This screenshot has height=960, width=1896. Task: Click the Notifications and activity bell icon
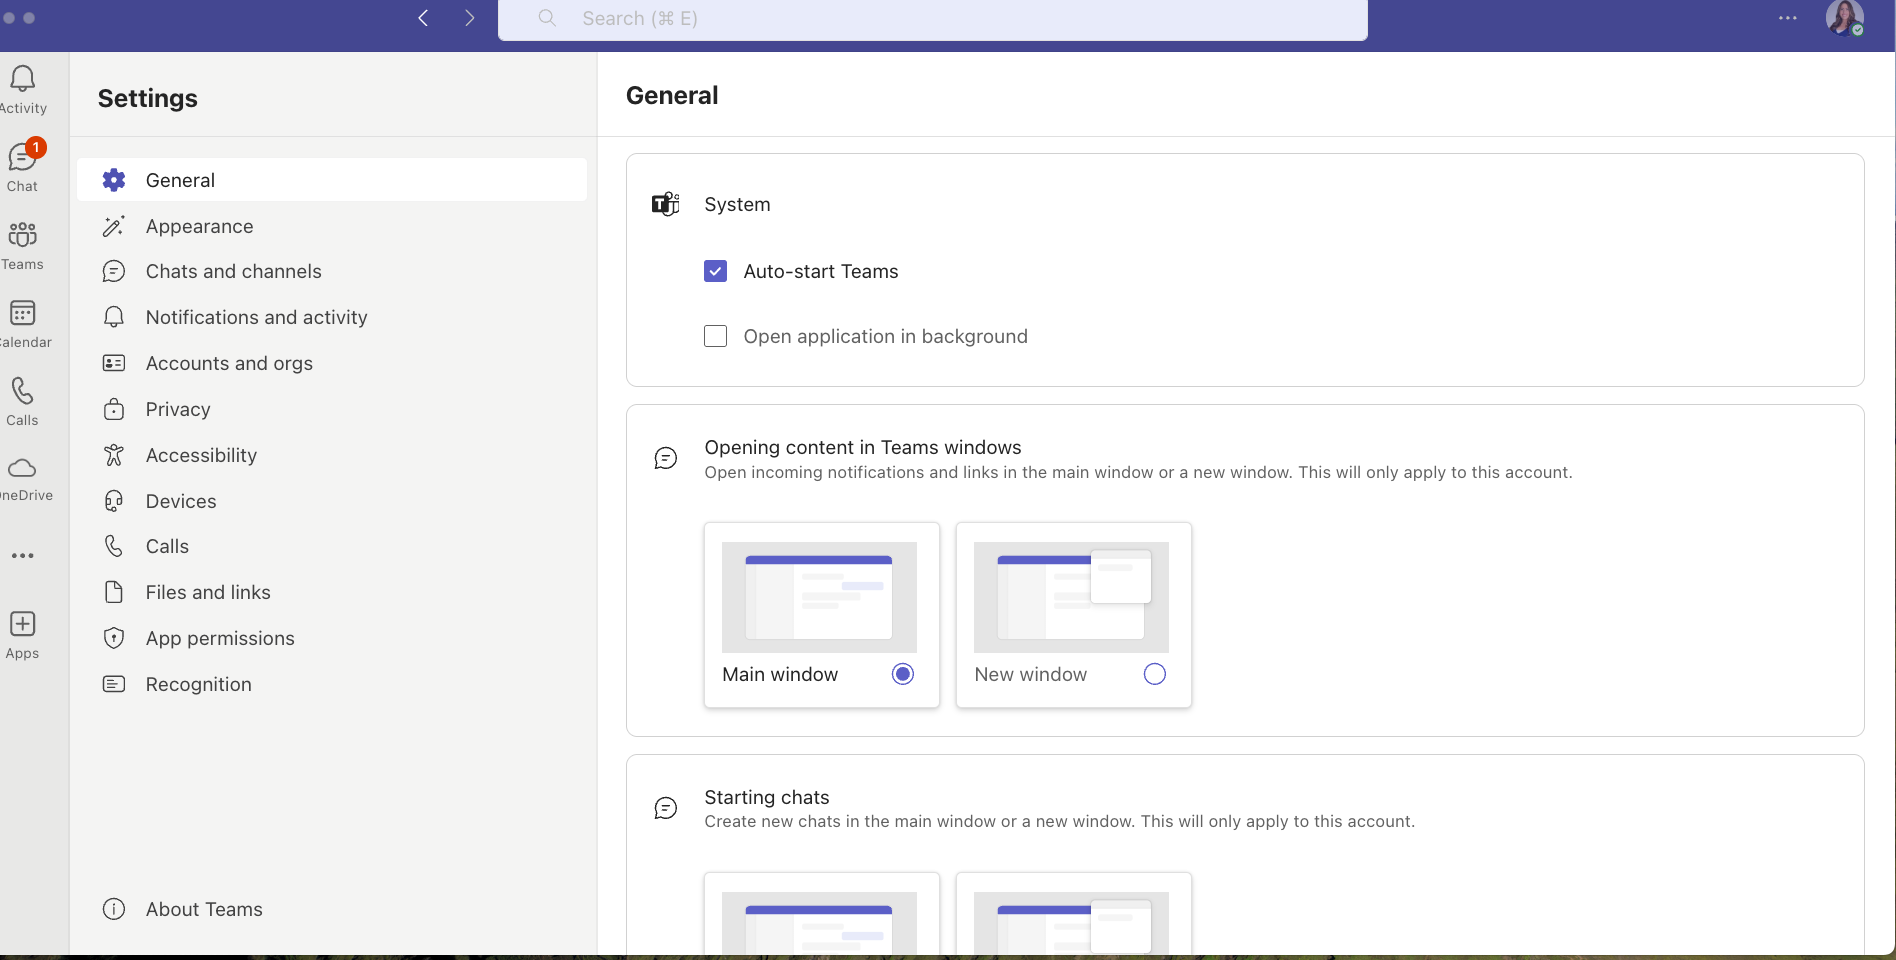(x=114, y=317)
